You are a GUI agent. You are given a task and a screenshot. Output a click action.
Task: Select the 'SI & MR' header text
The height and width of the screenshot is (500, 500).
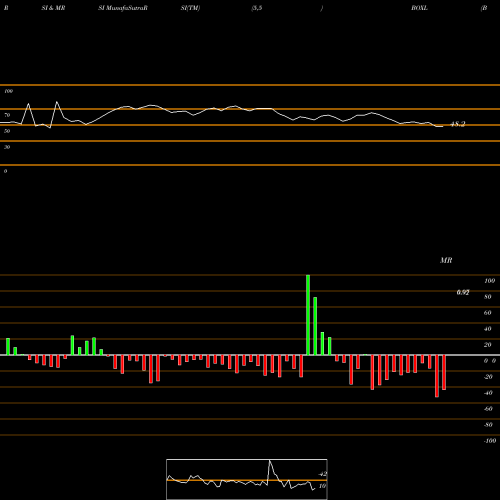[x=53, y=8]
